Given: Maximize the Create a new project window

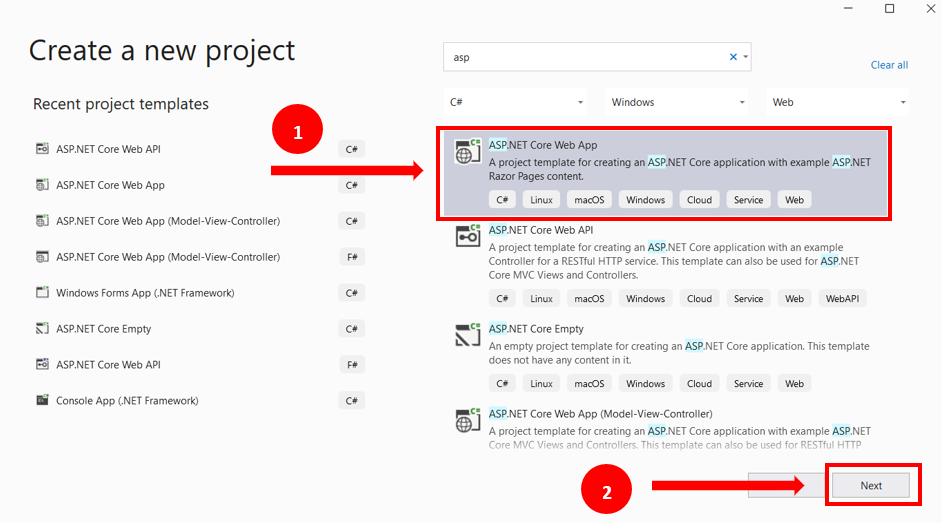Looking at the screenshot, I should [890, 8].
